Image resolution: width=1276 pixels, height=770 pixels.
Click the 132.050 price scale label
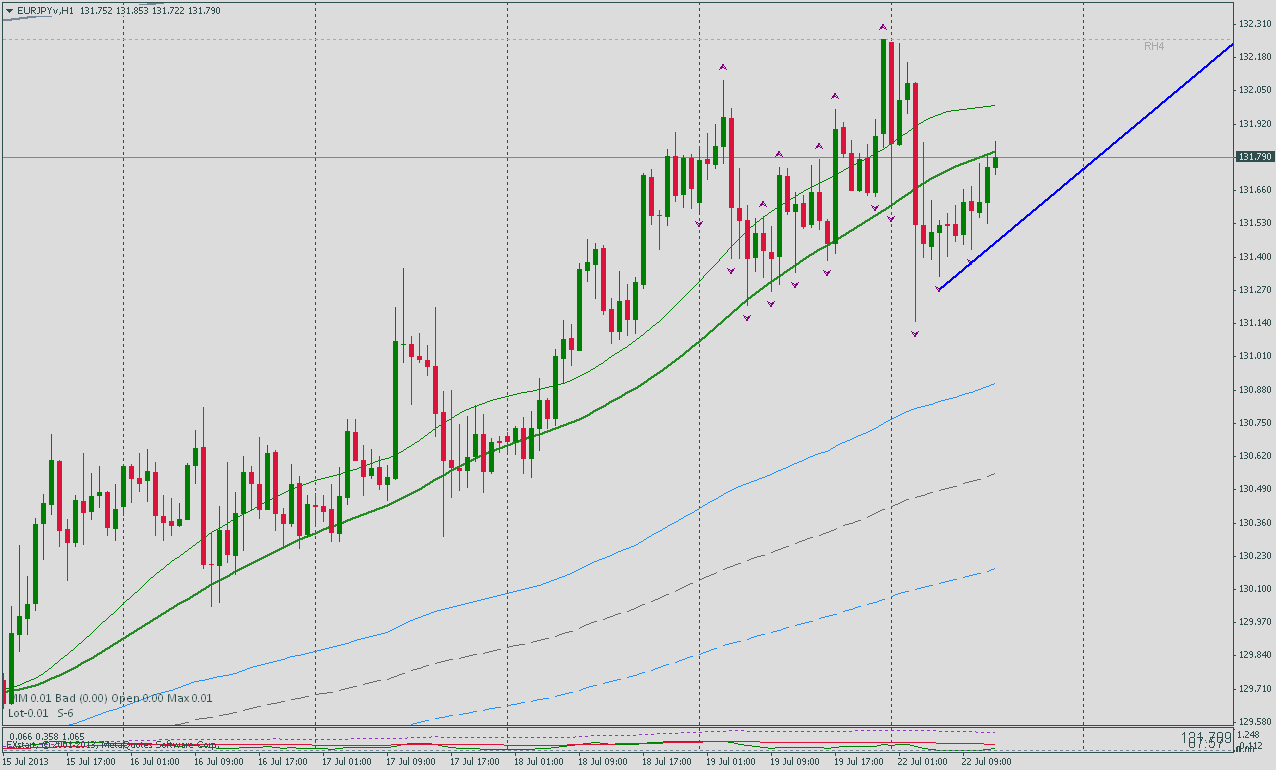(1254, 90)
